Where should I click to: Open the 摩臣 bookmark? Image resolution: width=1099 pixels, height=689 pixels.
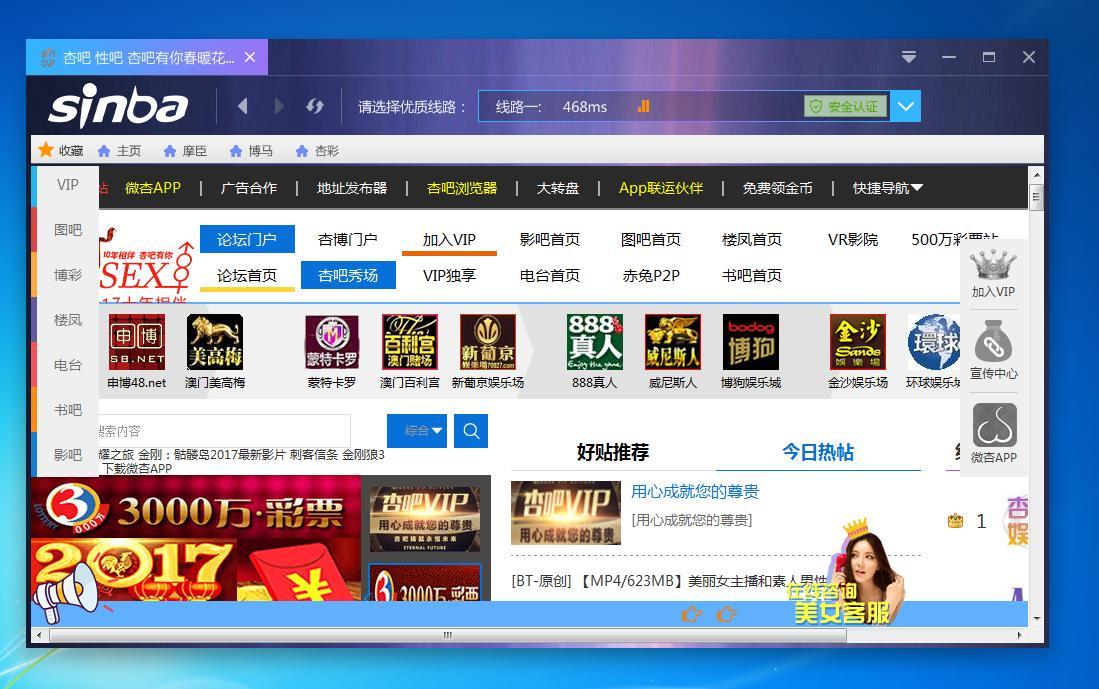tap(185, 151)
